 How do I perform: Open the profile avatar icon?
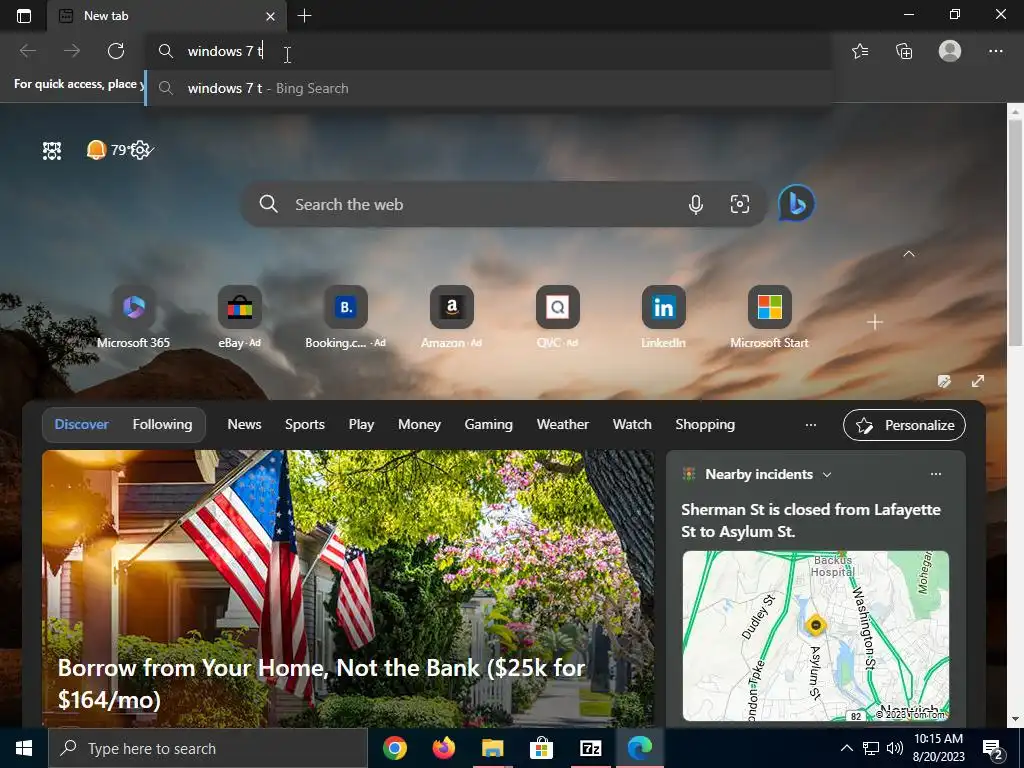point(950,51)
